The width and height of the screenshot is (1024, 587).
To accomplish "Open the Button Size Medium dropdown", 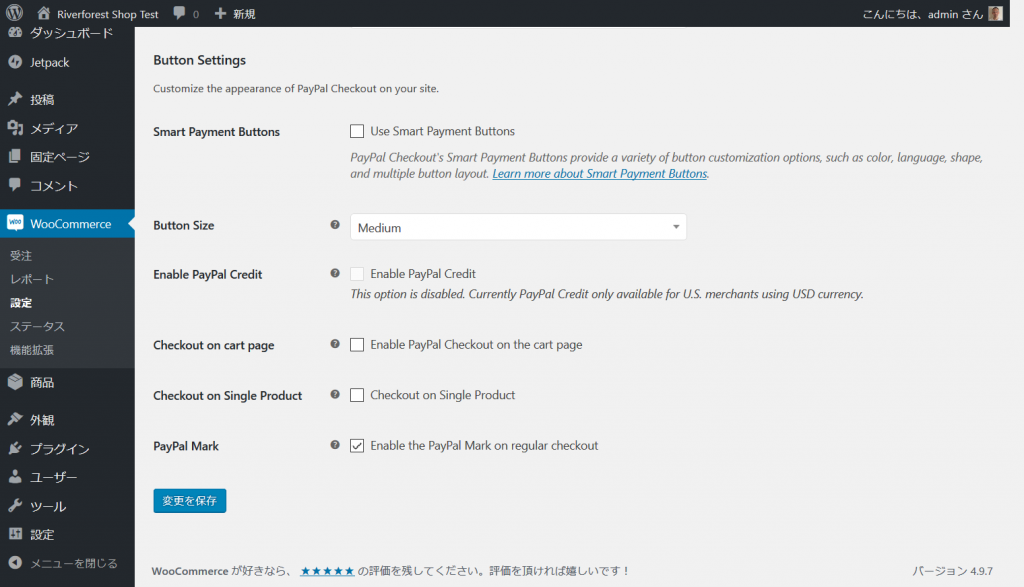I will [x=518, y=227].
